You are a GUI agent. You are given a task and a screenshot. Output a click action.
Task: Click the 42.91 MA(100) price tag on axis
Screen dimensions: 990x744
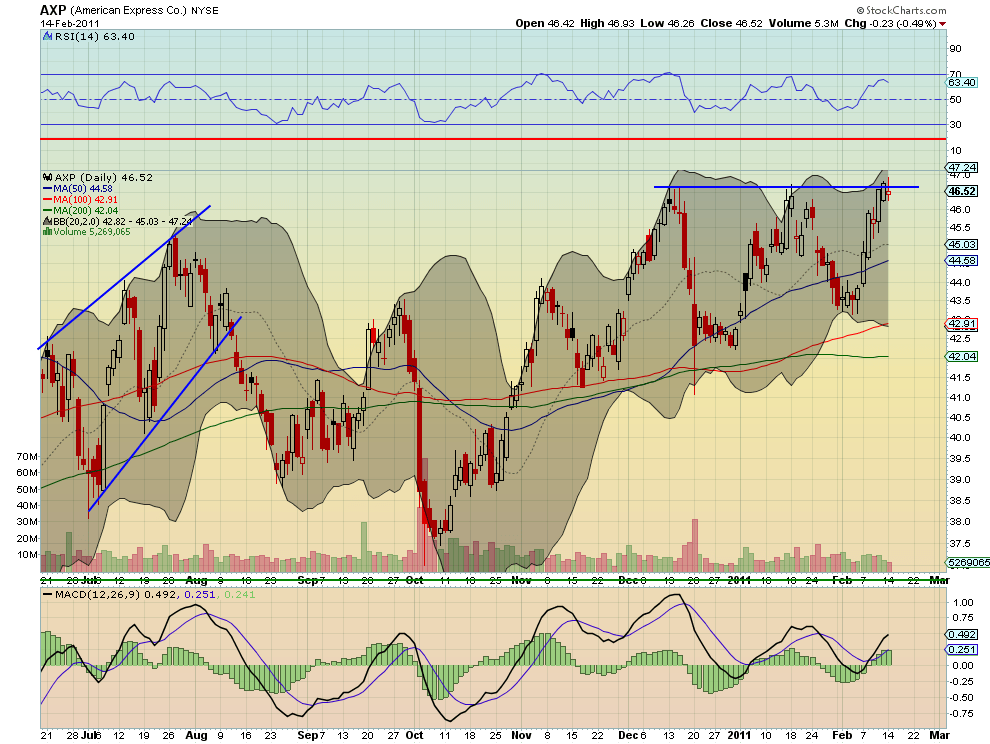962,324
